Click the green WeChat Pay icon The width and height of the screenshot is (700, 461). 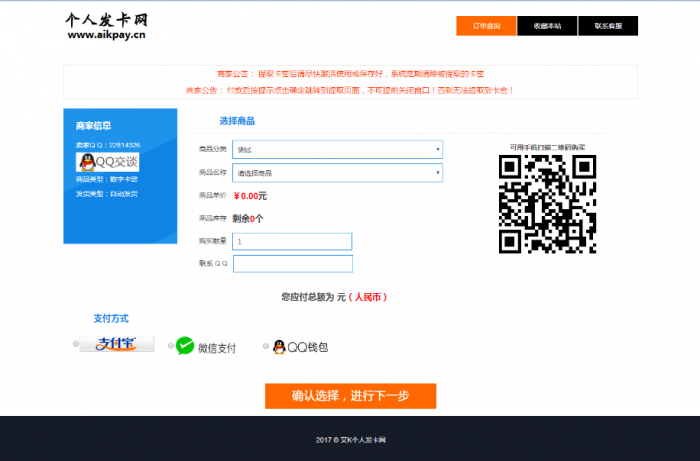point(185,346)
